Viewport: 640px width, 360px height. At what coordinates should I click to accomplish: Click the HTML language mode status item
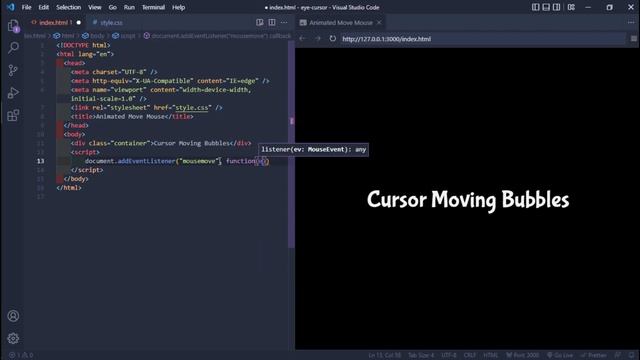point(491,355)
